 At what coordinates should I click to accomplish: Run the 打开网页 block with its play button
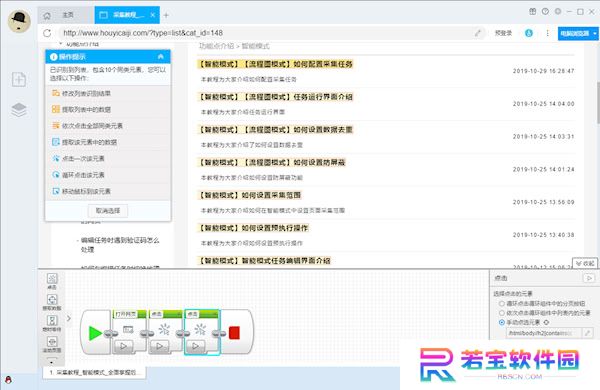[124, 346]
